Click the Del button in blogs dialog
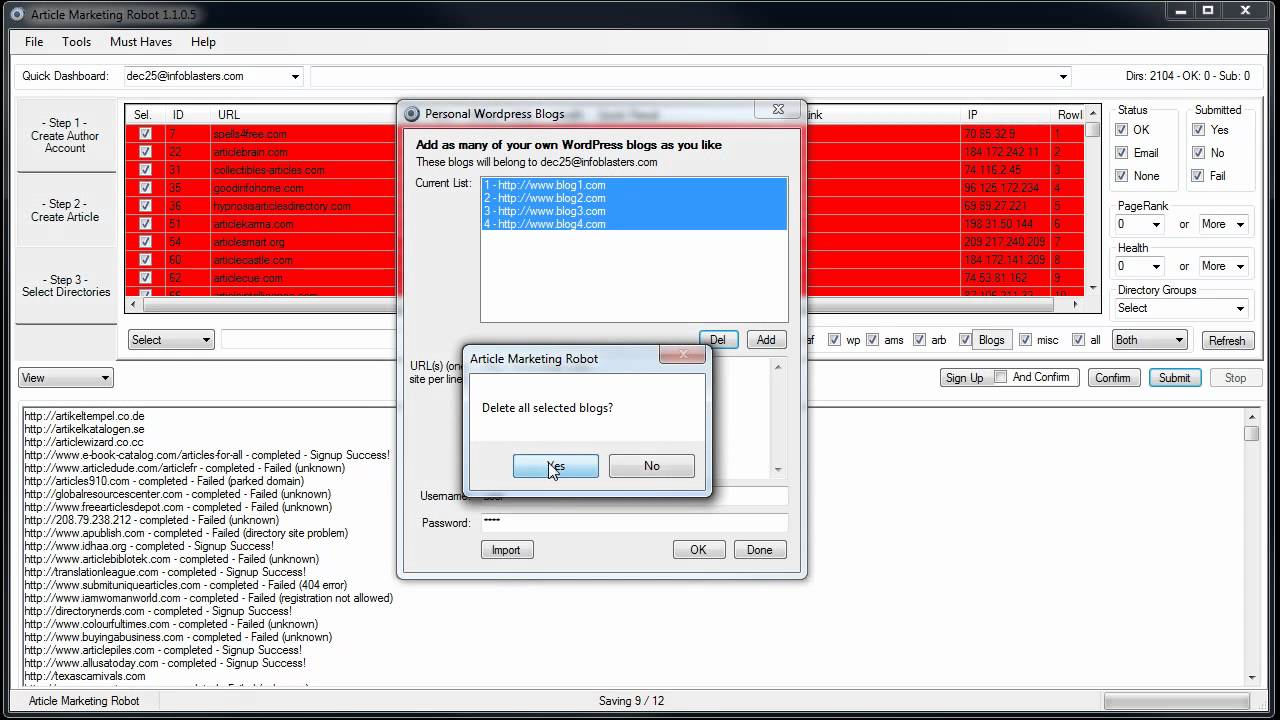Screen dimensions: 1280x720 [x=718, y=340]
